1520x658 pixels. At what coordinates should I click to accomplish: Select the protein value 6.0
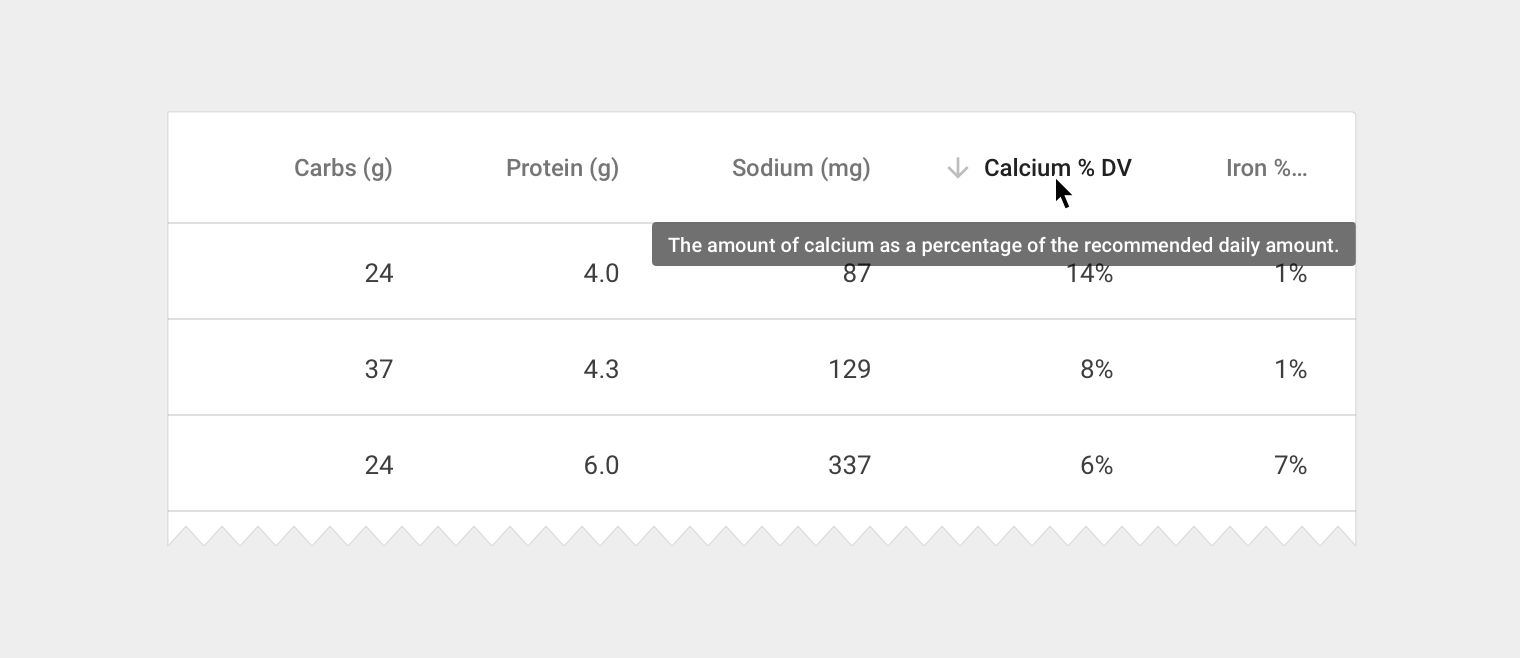point(601,465)
